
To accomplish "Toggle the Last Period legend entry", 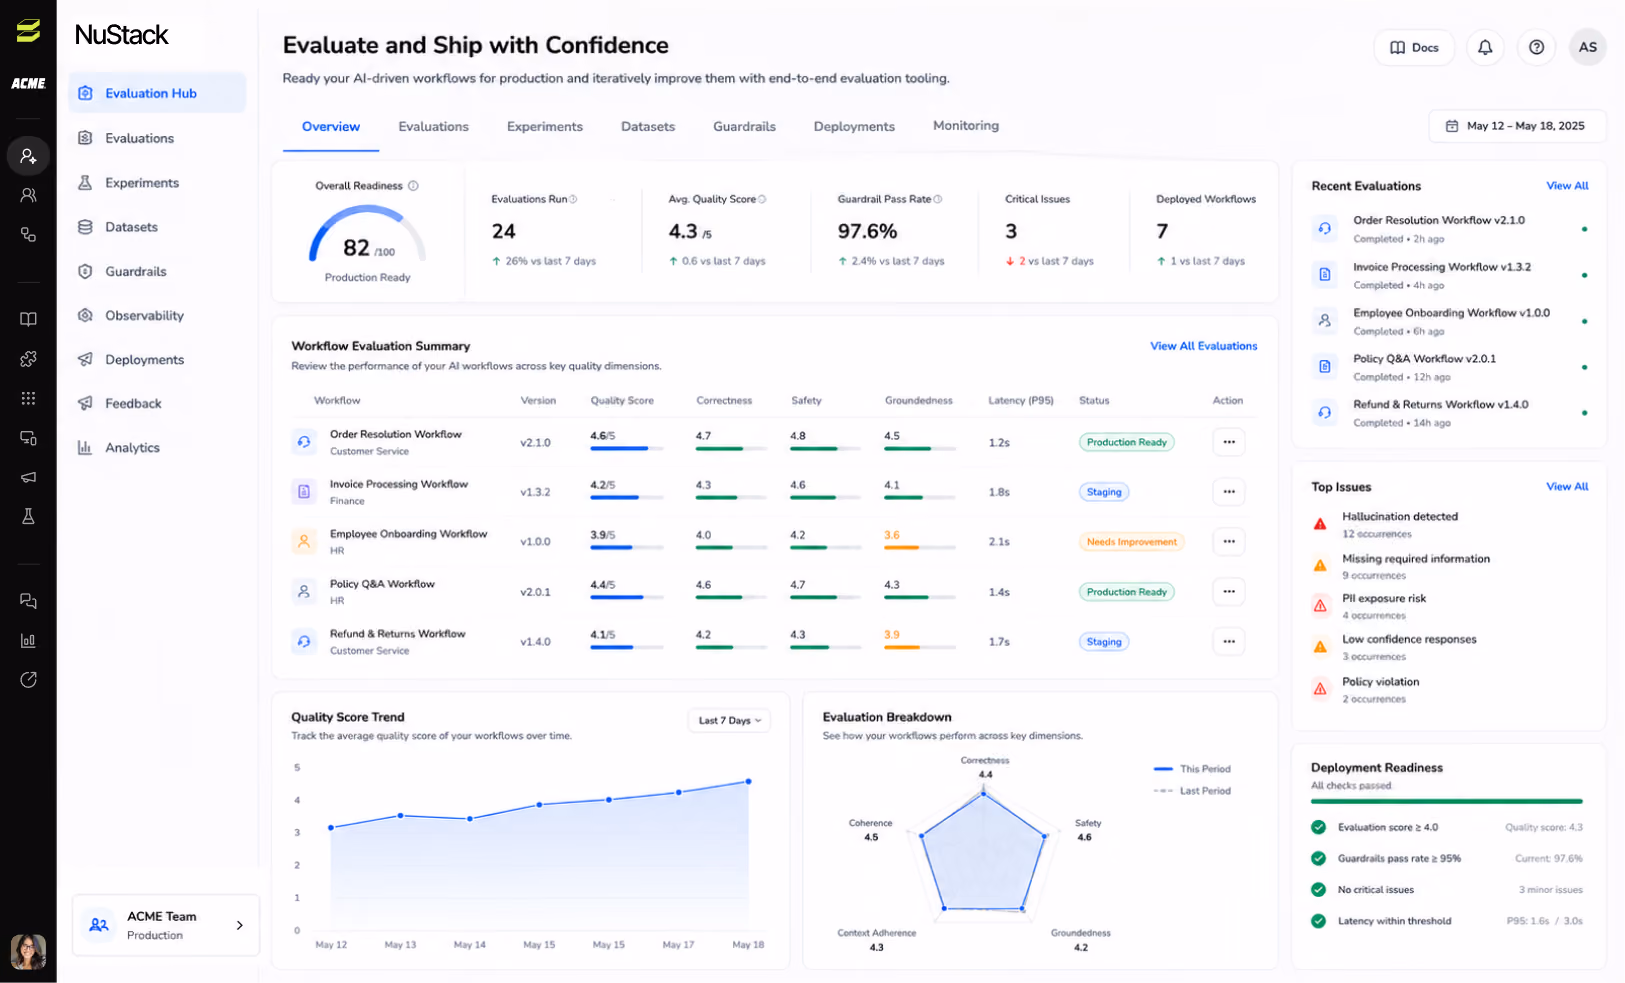I will (1192, 791).
